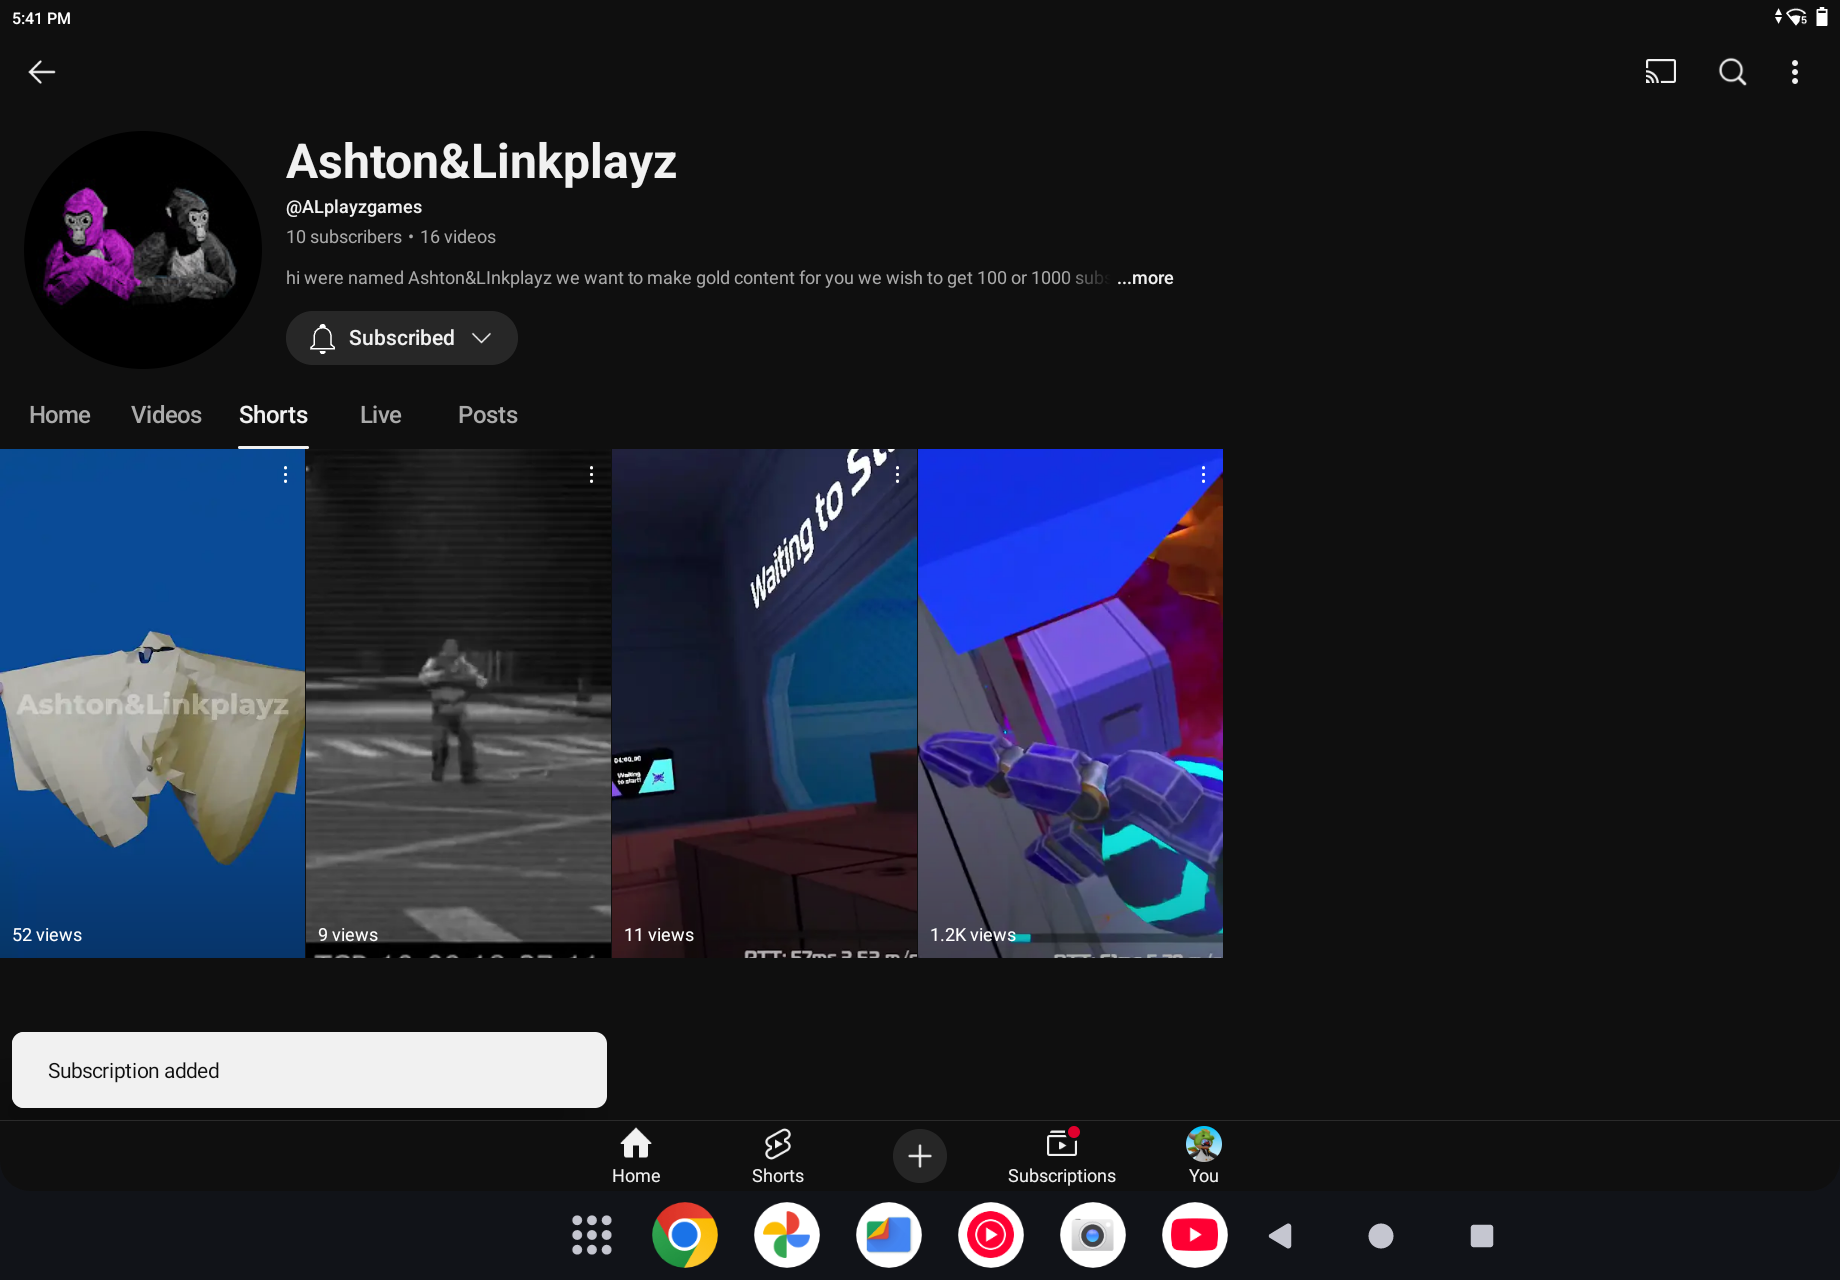Tap the Ashton&Linkplayz channel avatar
This screenshot has height=1280, width=1840.
[x=143, y=250]
